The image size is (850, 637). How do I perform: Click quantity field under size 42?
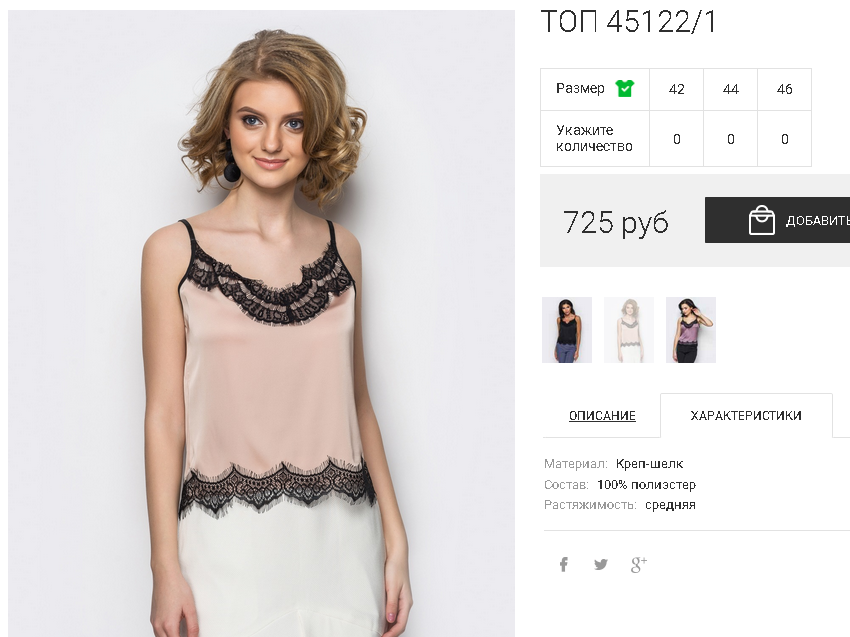pyautogui.click(x=676, y=139)
